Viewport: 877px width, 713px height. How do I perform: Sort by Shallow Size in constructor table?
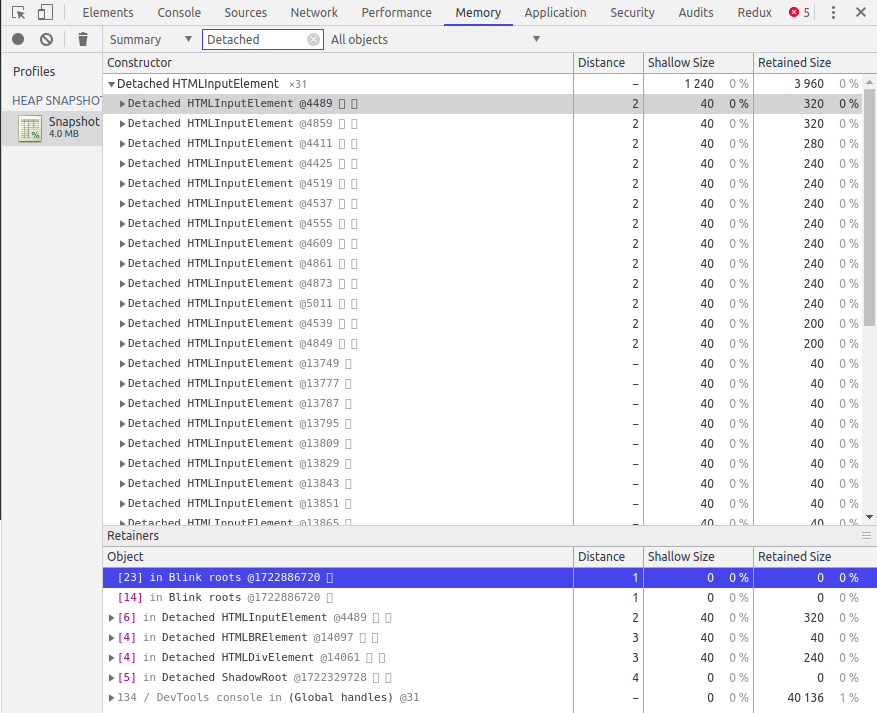pos(698,63)
